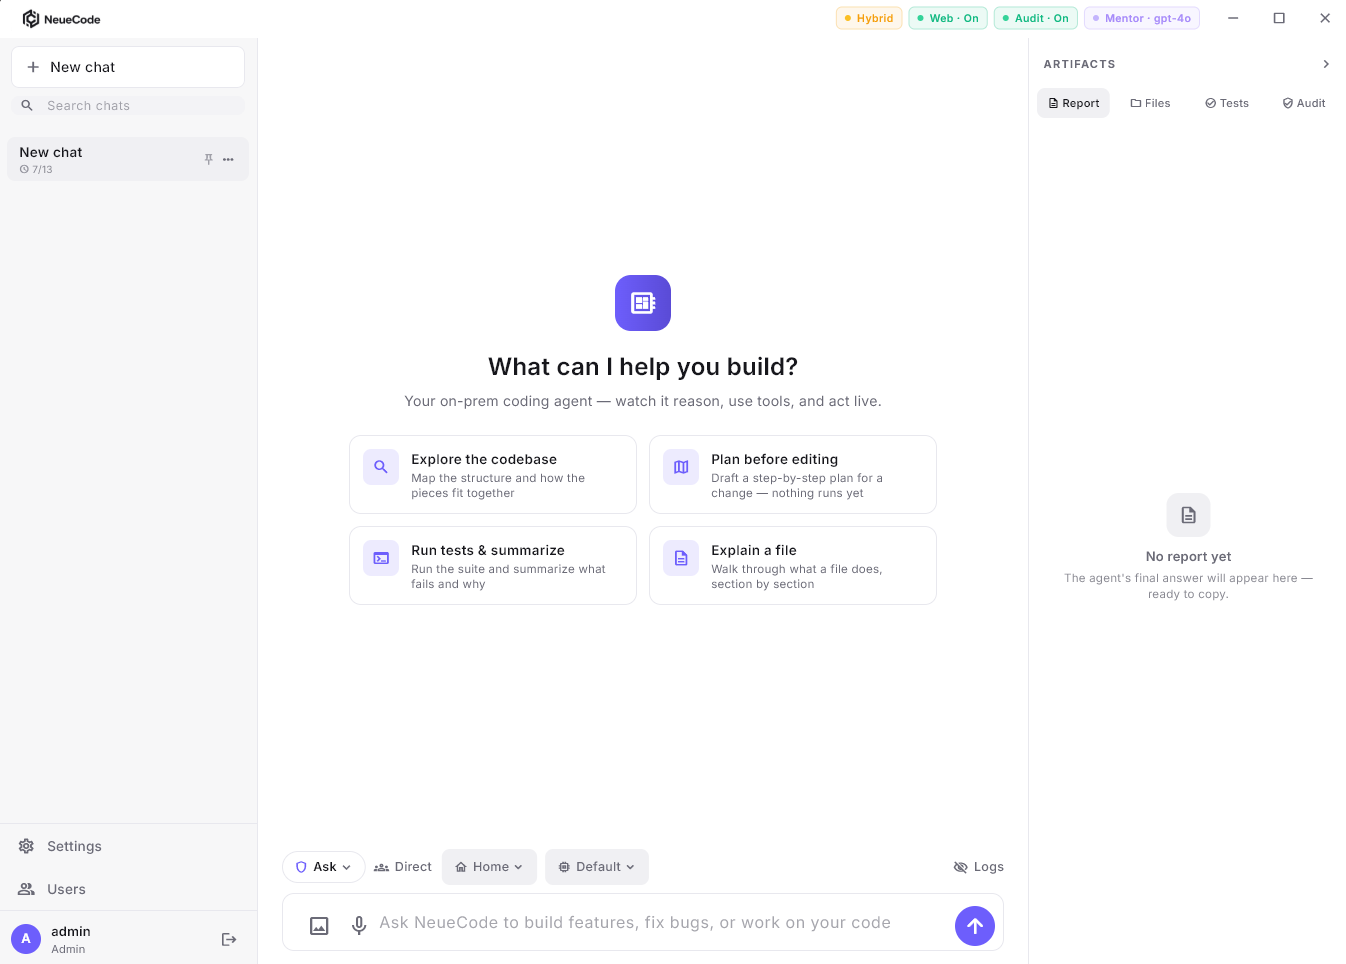
Task: Toggle the Hybrid mode badge
Action: click(x=869, y=18)
